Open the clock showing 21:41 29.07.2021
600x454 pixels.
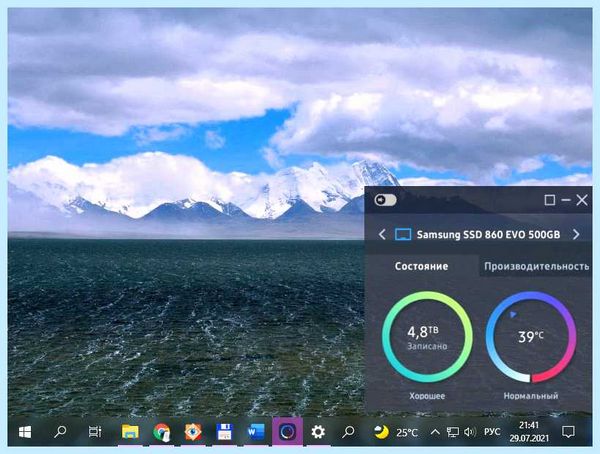pyautogui.click(x=529, y=431)
